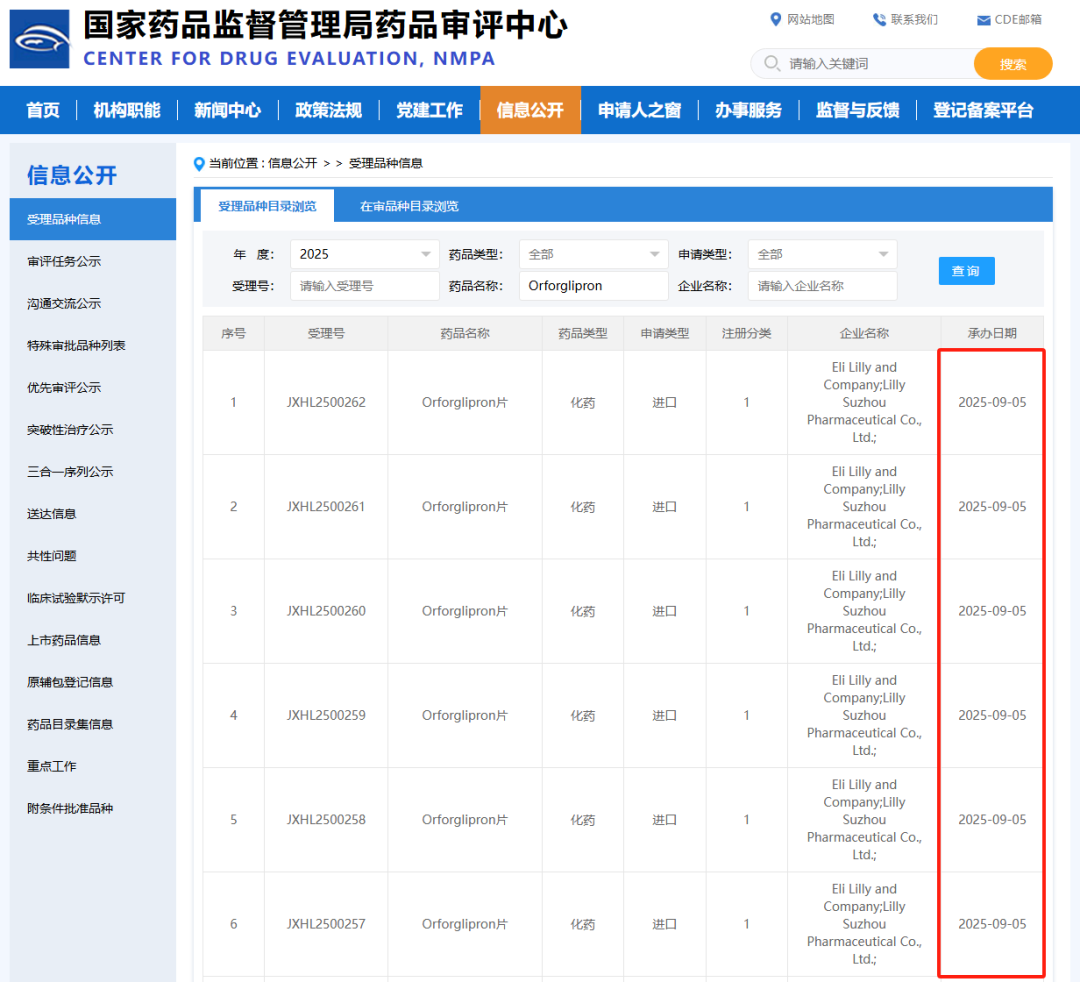
Task: Expand the 年度 2025 dropdown
Action: coord(364,254)
